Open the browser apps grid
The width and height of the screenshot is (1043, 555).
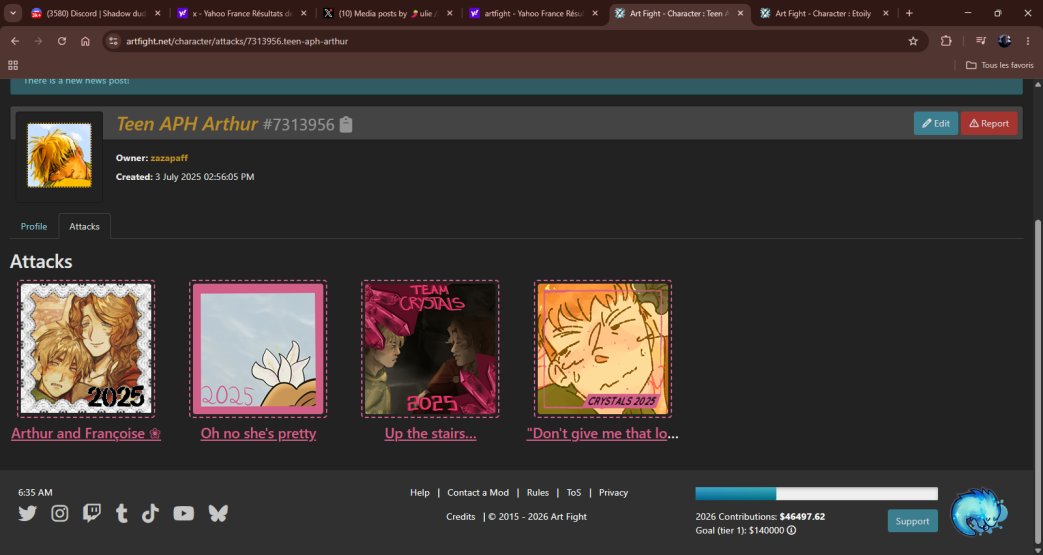(x=13, y=65)
